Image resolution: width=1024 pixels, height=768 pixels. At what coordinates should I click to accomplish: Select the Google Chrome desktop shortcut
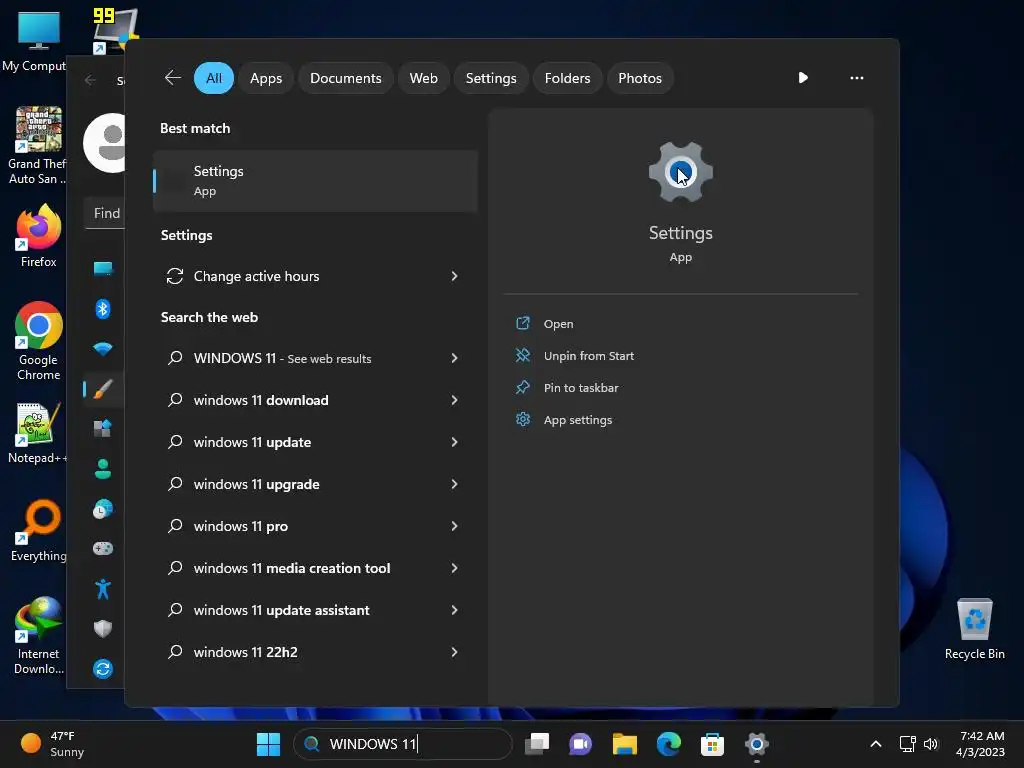[x=39, y=341]
